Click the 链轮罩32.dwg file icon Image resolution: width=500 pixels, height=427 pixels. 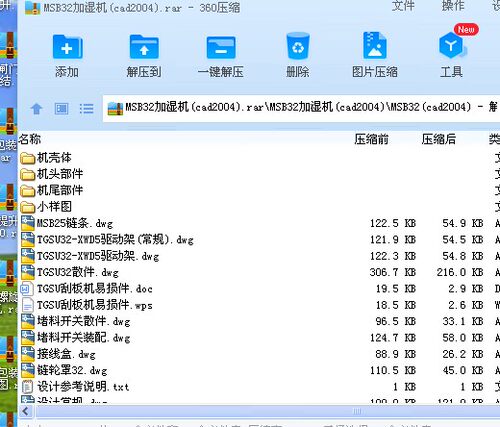[27, 370]
